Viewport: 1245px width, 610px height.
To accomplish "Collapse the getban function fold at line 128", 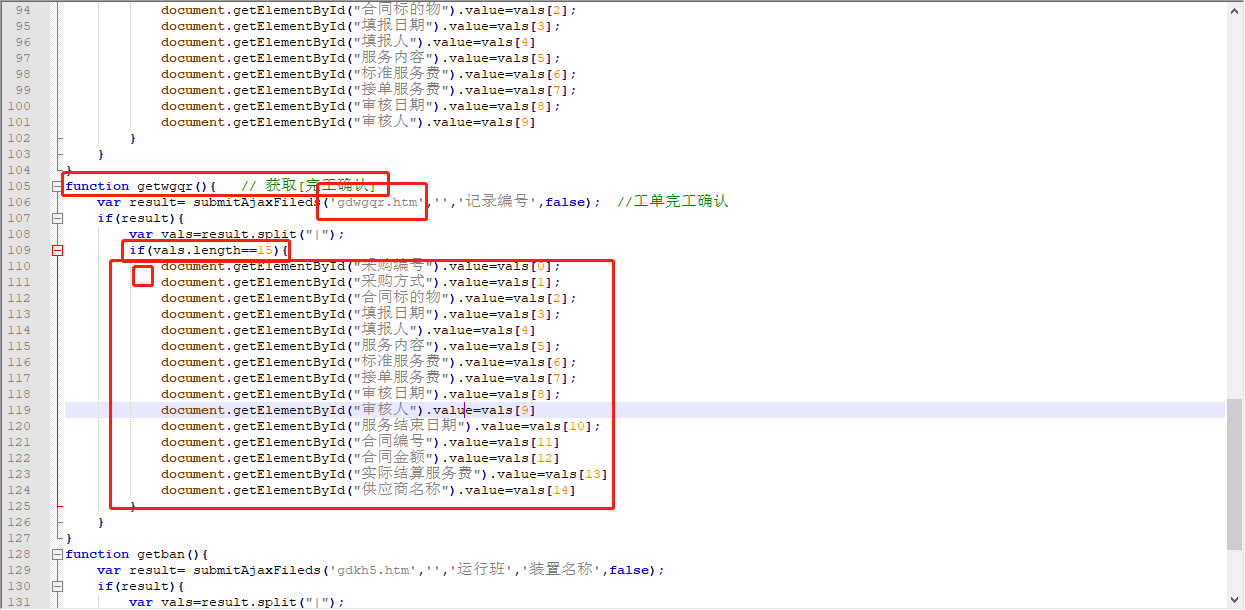I will pos(57,554).
